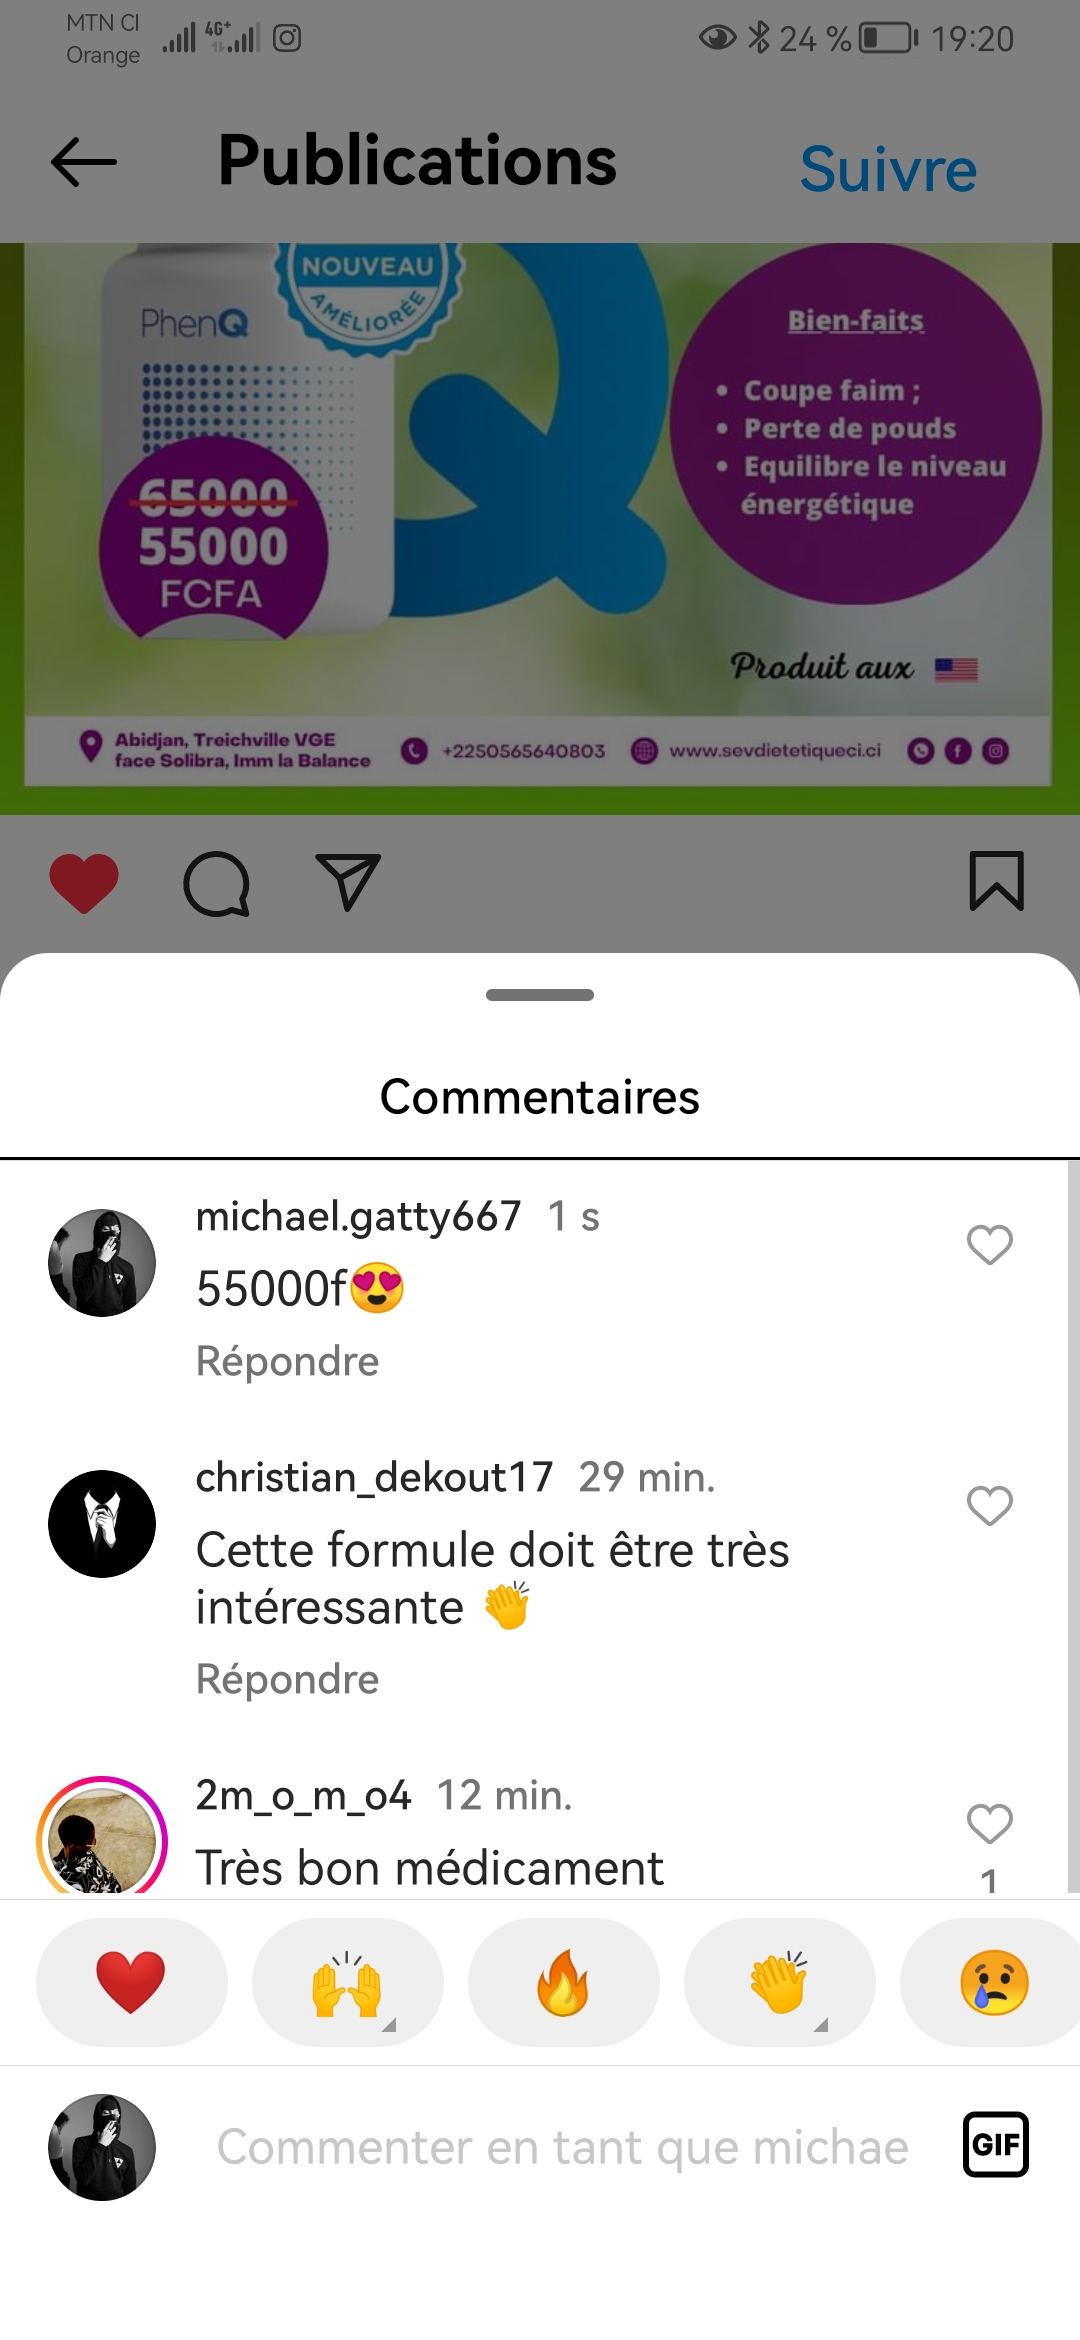
Task: Save the post with bookmark icon
Action: (x=996, y=881)
